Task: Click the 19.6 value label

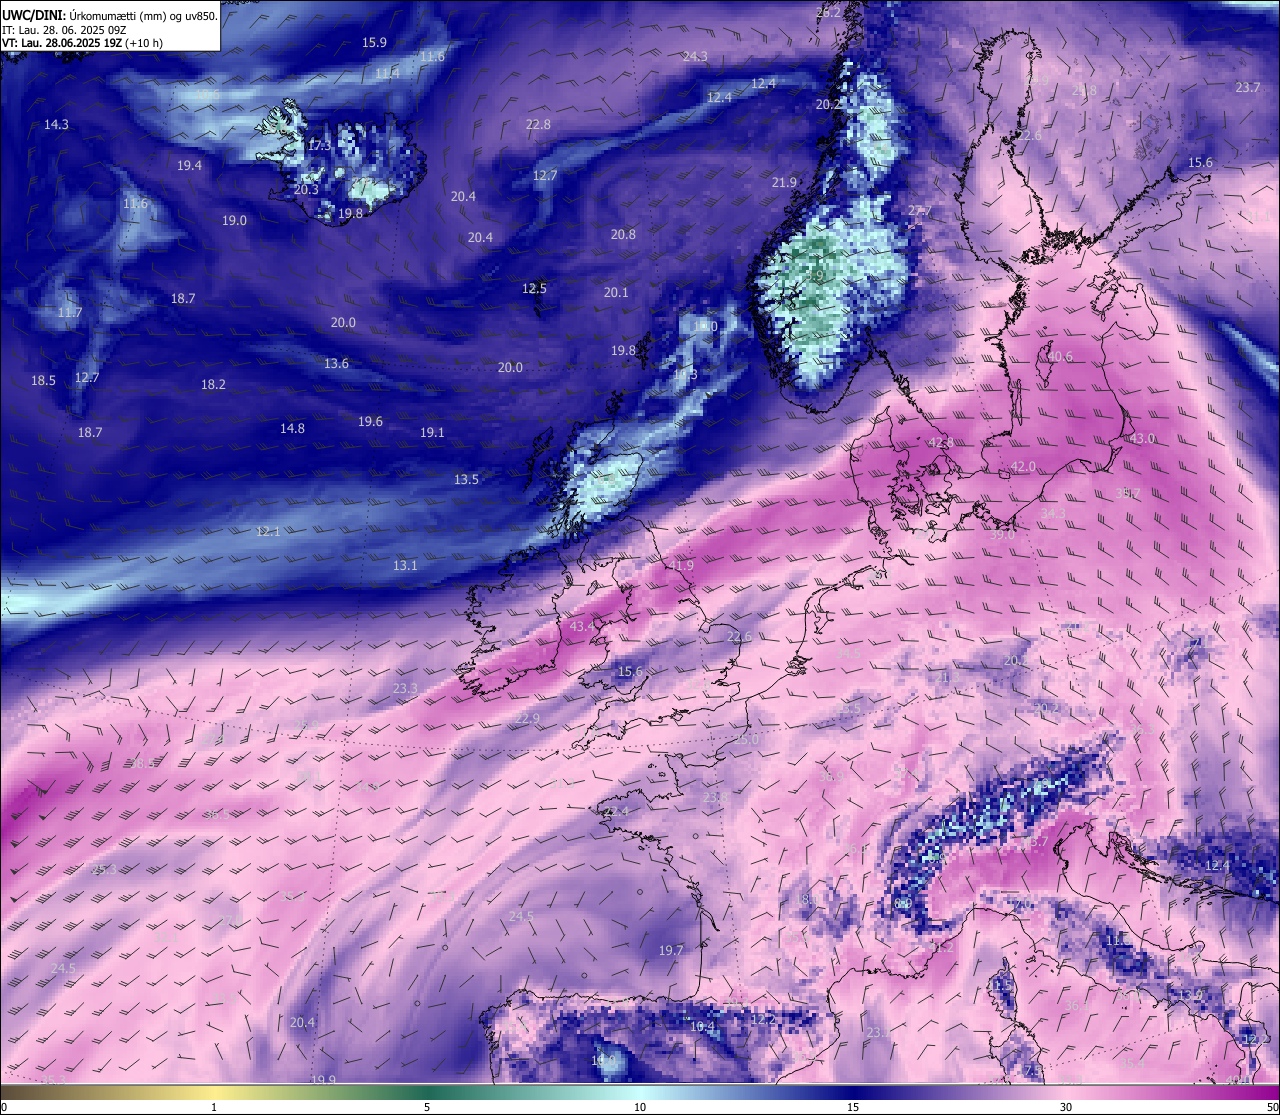Action: (x=370, y=422)
